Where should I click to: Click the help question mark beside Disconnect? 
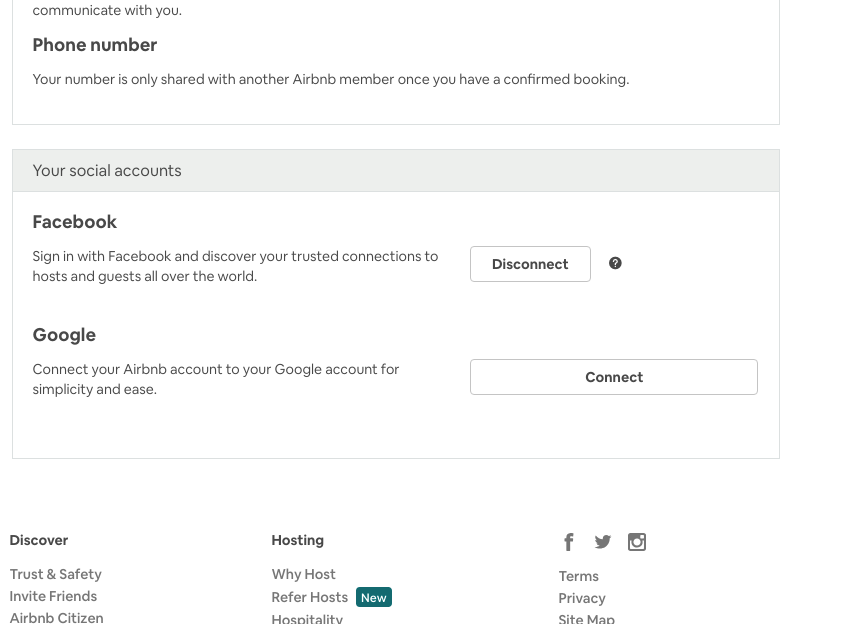coord(615,263)
